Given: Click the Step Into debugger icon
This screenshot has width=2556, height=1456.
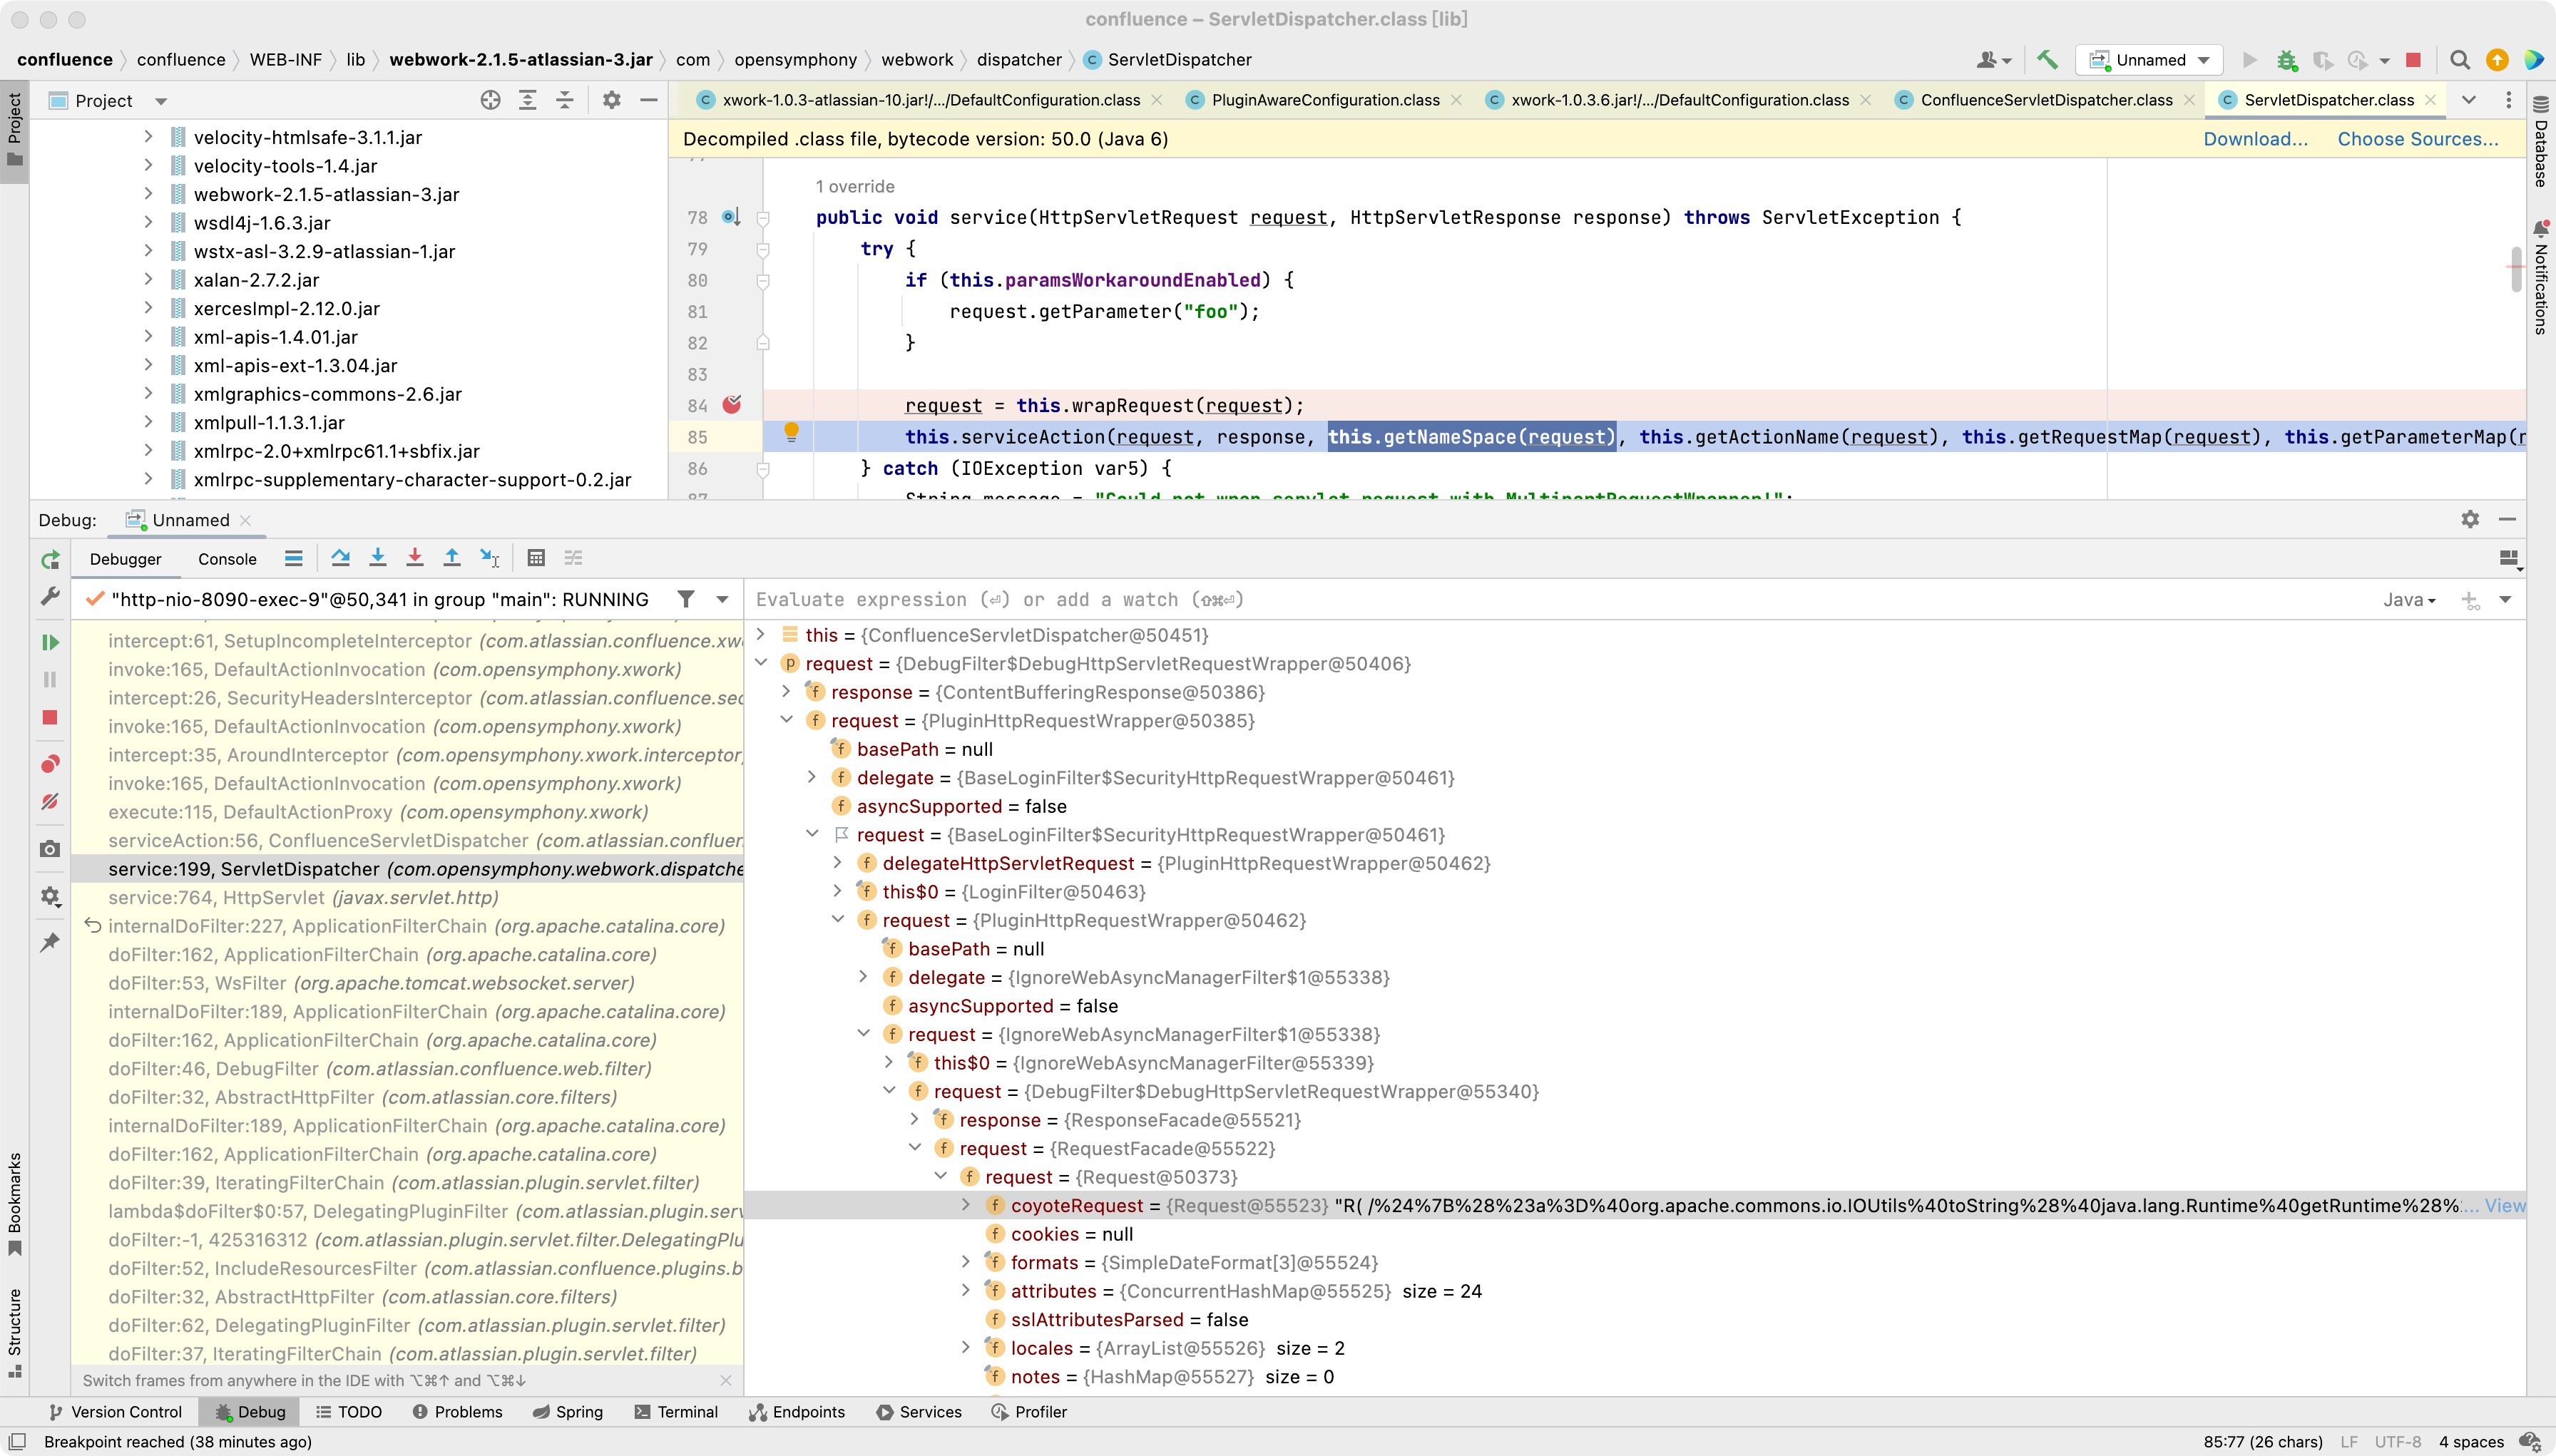Looking at the screenshot, I should [377, 558].
